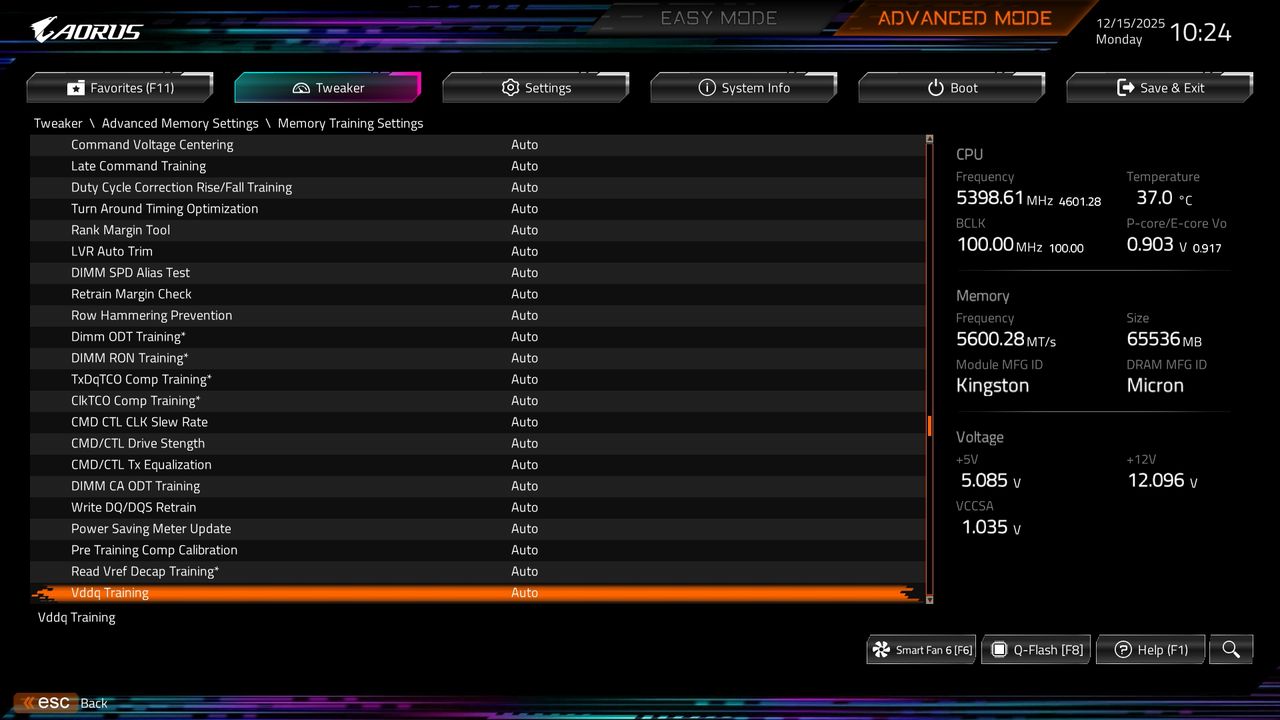Click the AORUS logo

85,28
